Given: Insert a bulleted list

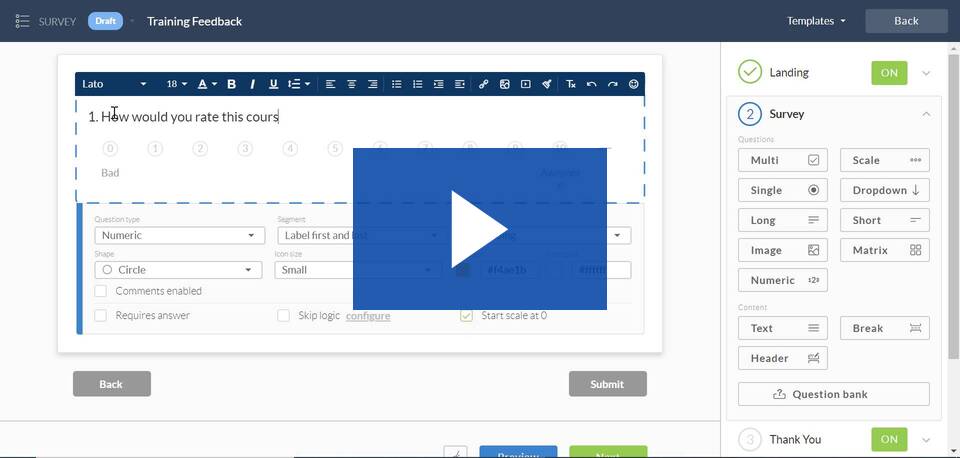Looking at the screenshot, I should tap(397, 84).
